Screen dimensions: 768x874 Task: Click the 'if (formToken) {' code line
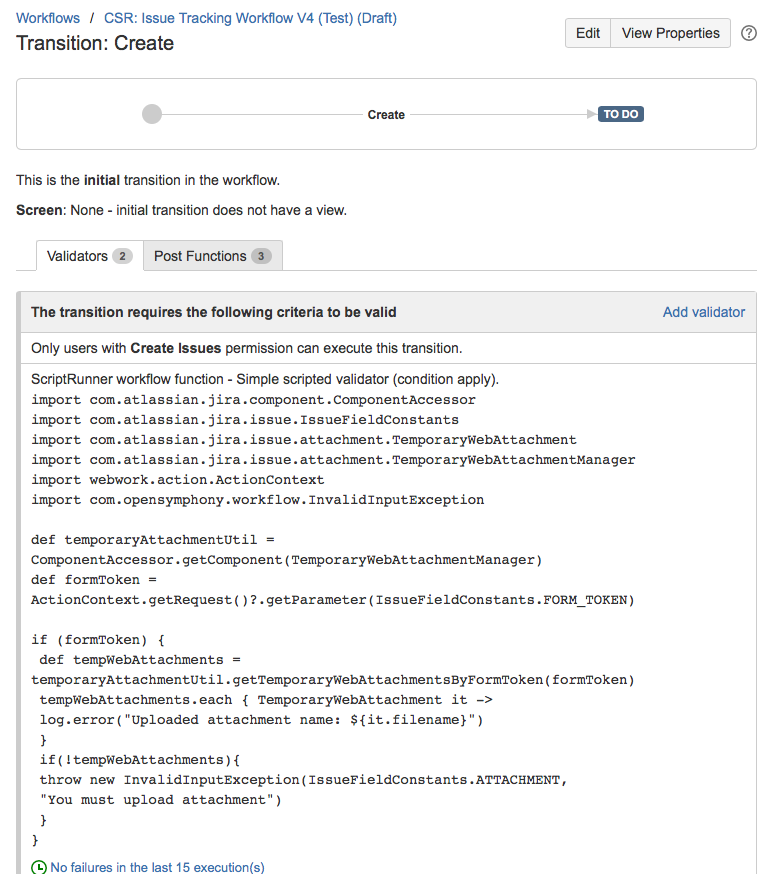point(98,640)
